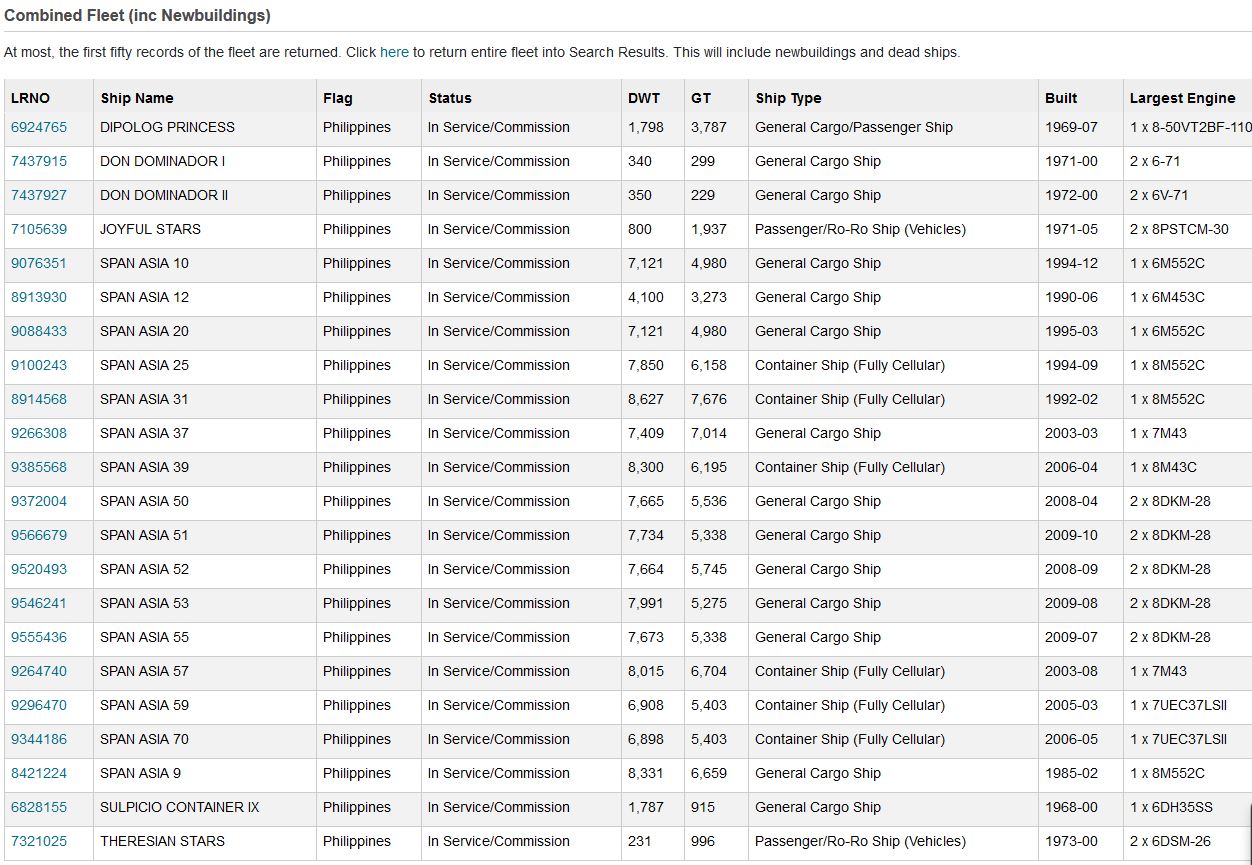Click the GT column header
This screenshot has height=865, width=1252.
click(x=701, y=98)
